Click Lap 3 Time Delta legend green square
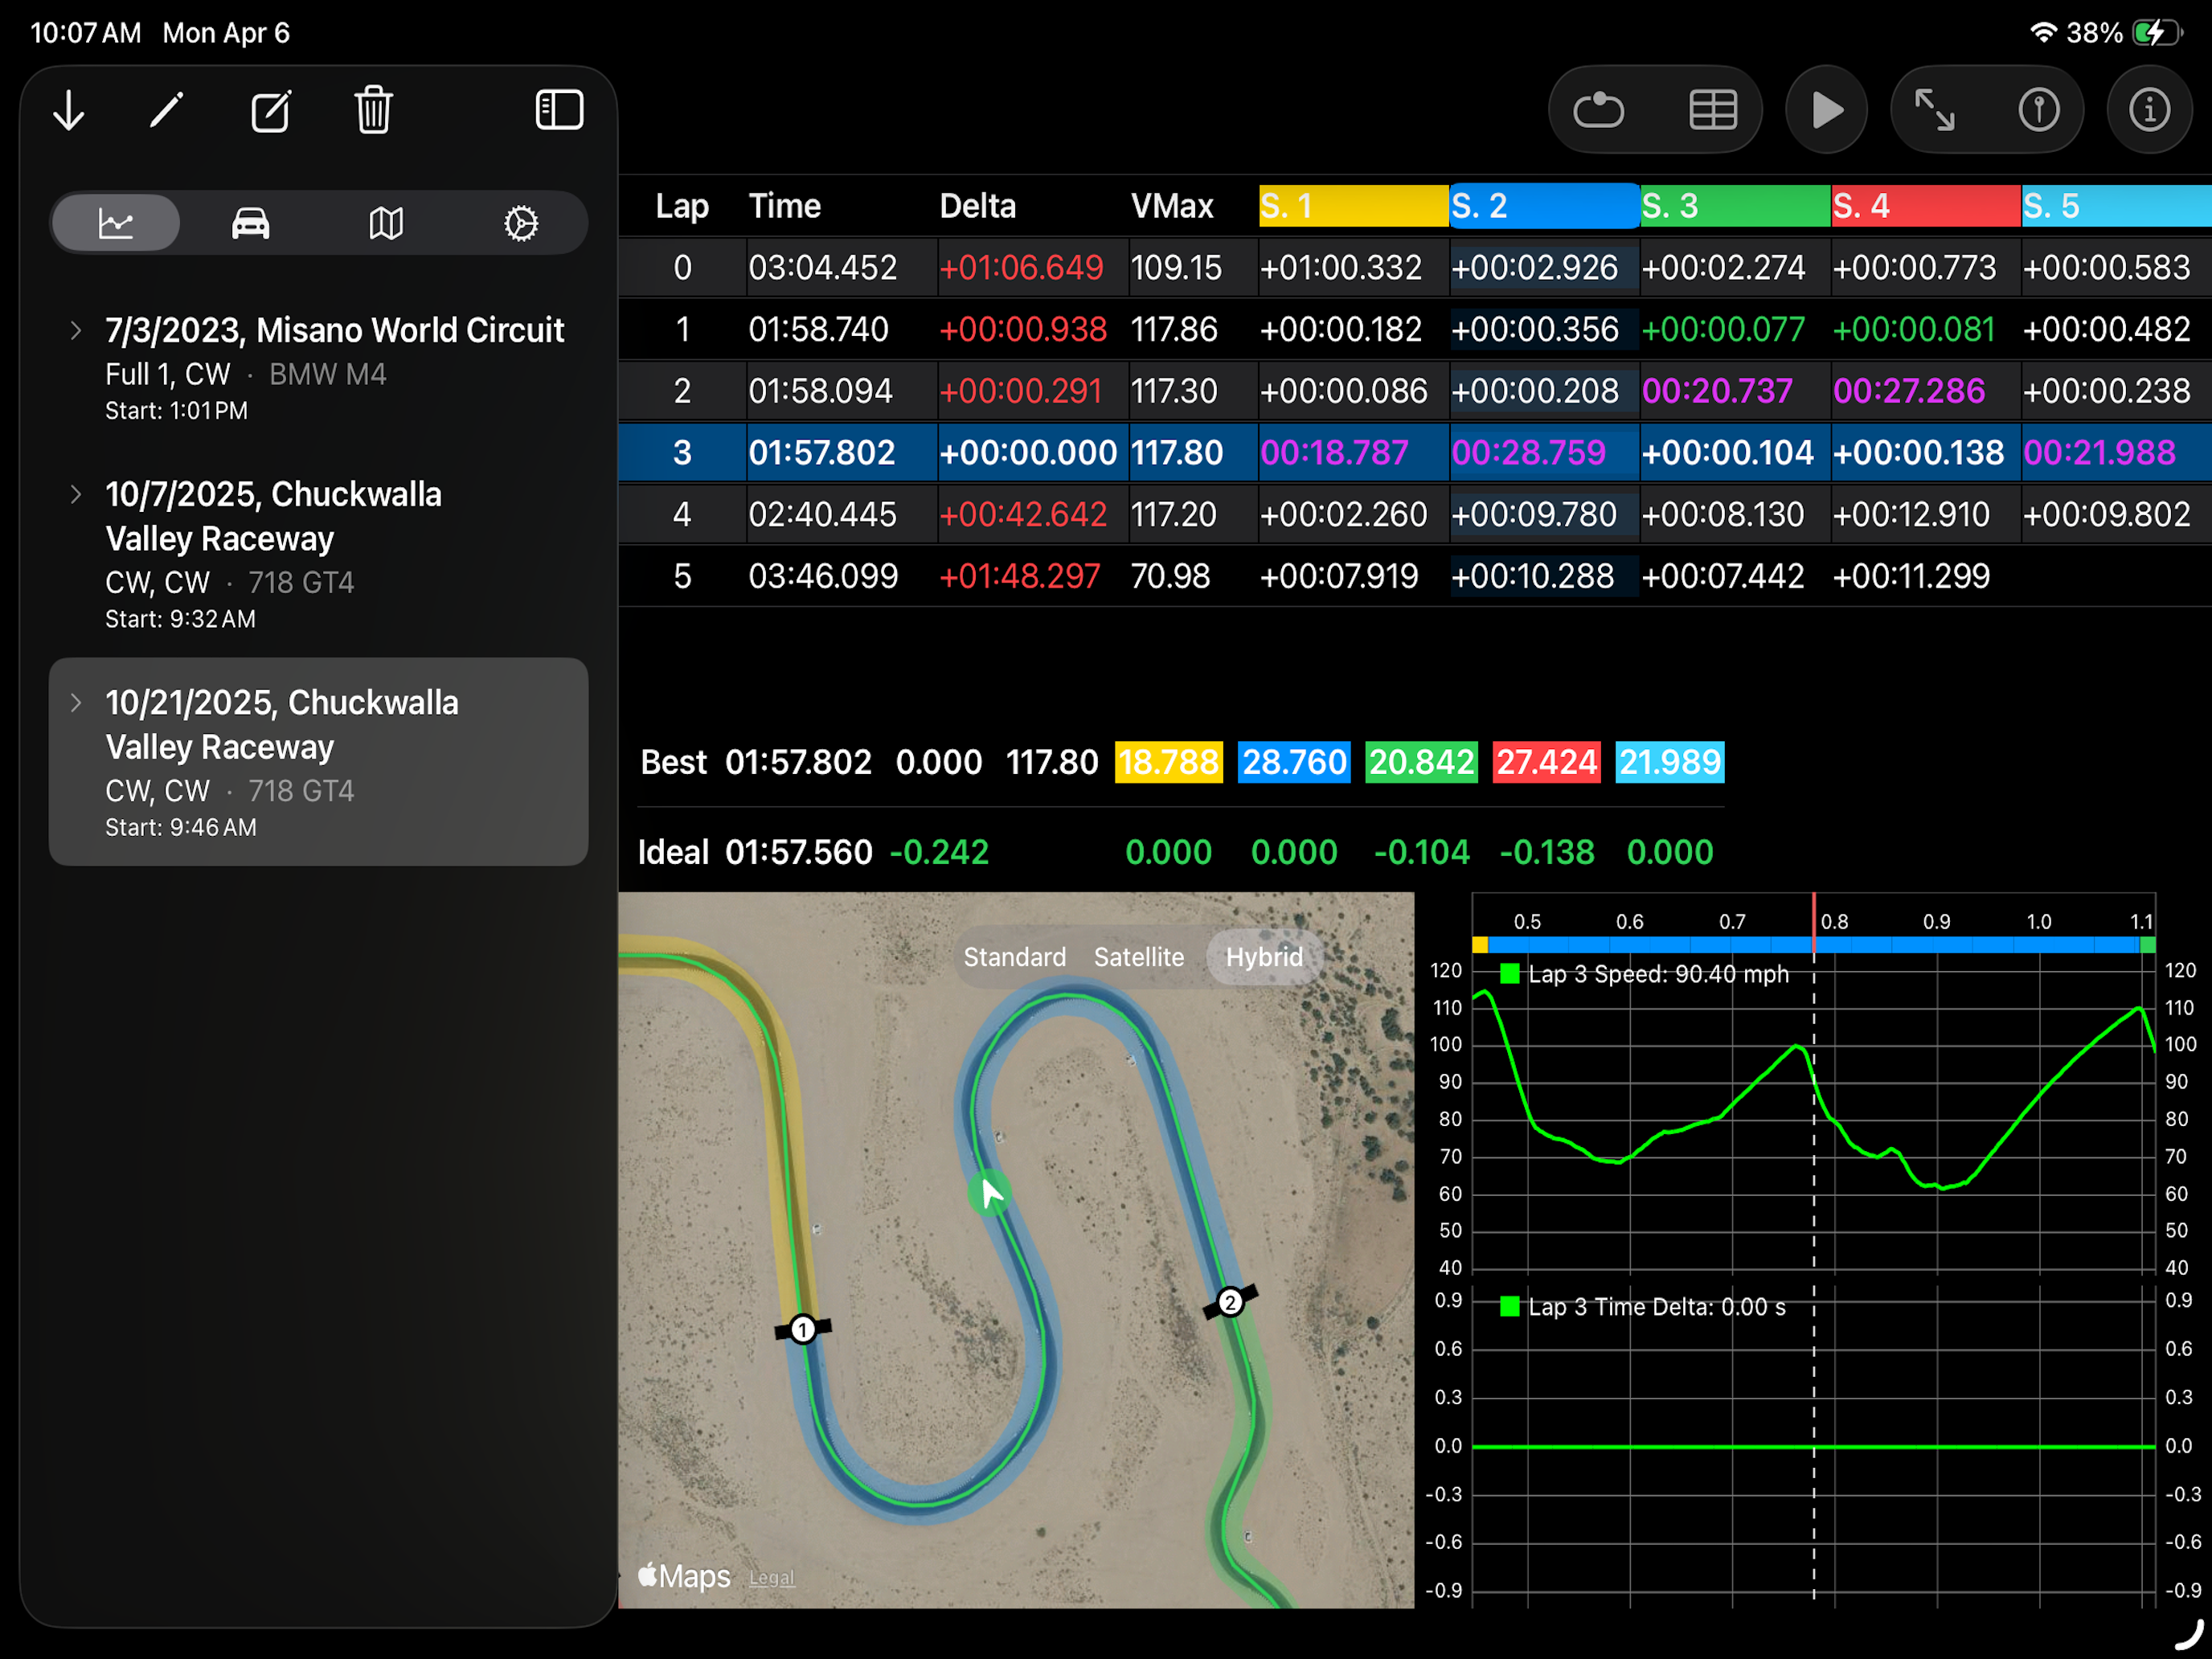Viewport: 2212px width, 1659px height. (x=1510, y=1306)
